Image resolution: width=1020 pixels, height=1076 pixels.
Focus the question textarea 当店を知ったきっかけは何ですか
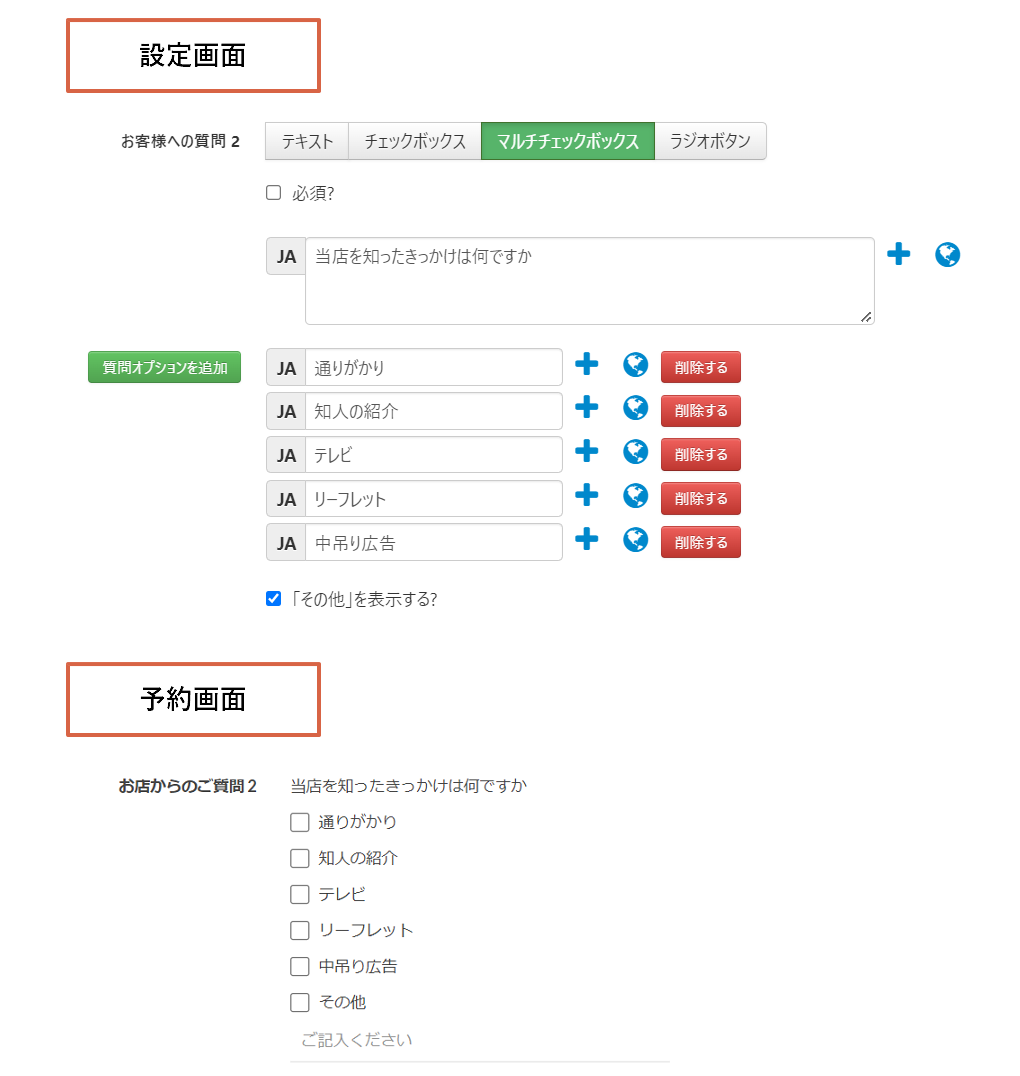[x=590, y=281]
